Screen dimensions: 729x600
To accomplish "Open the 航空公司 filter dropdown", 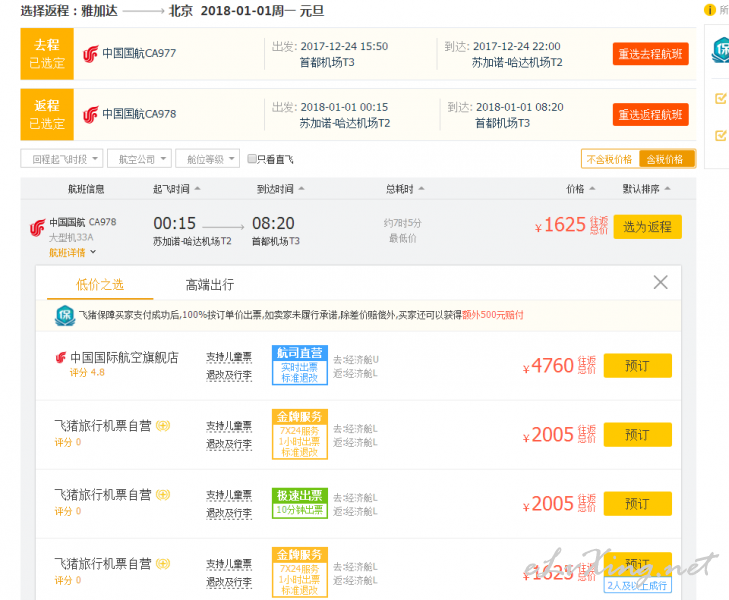I will point(139,158).
